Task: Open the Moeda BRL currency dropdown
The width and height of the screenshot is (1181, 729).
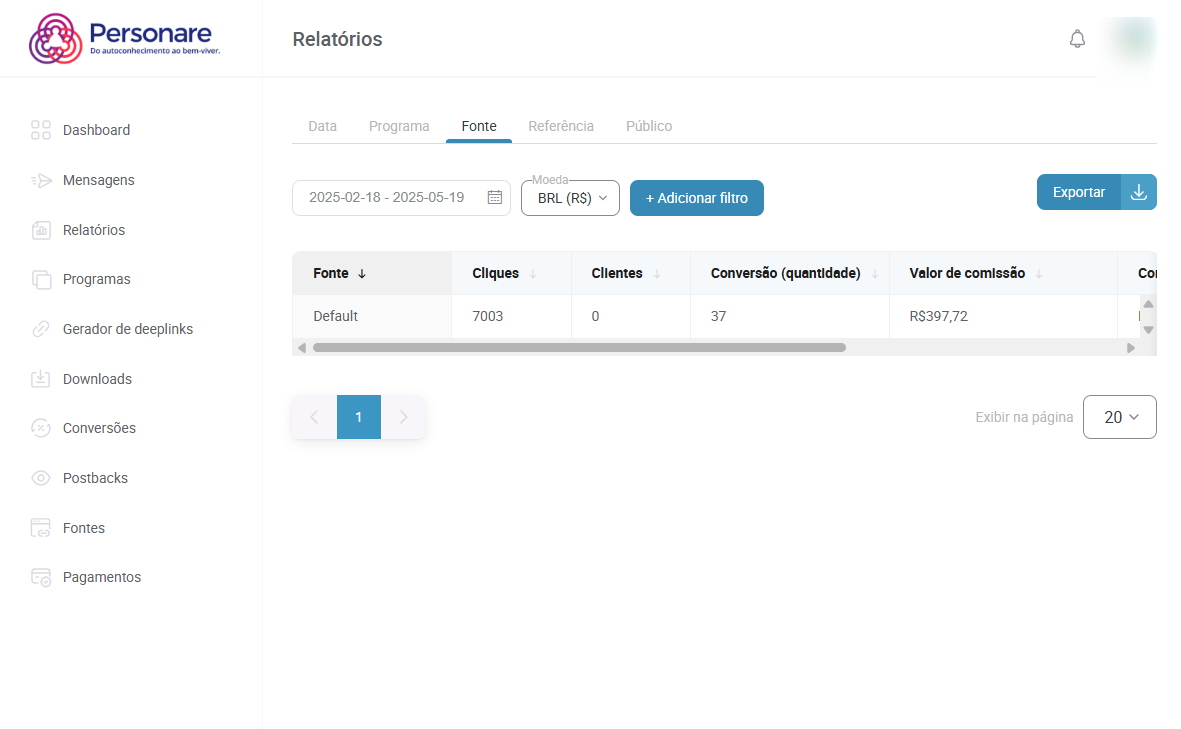Action: pyautogui.click(x=571, y=198)
